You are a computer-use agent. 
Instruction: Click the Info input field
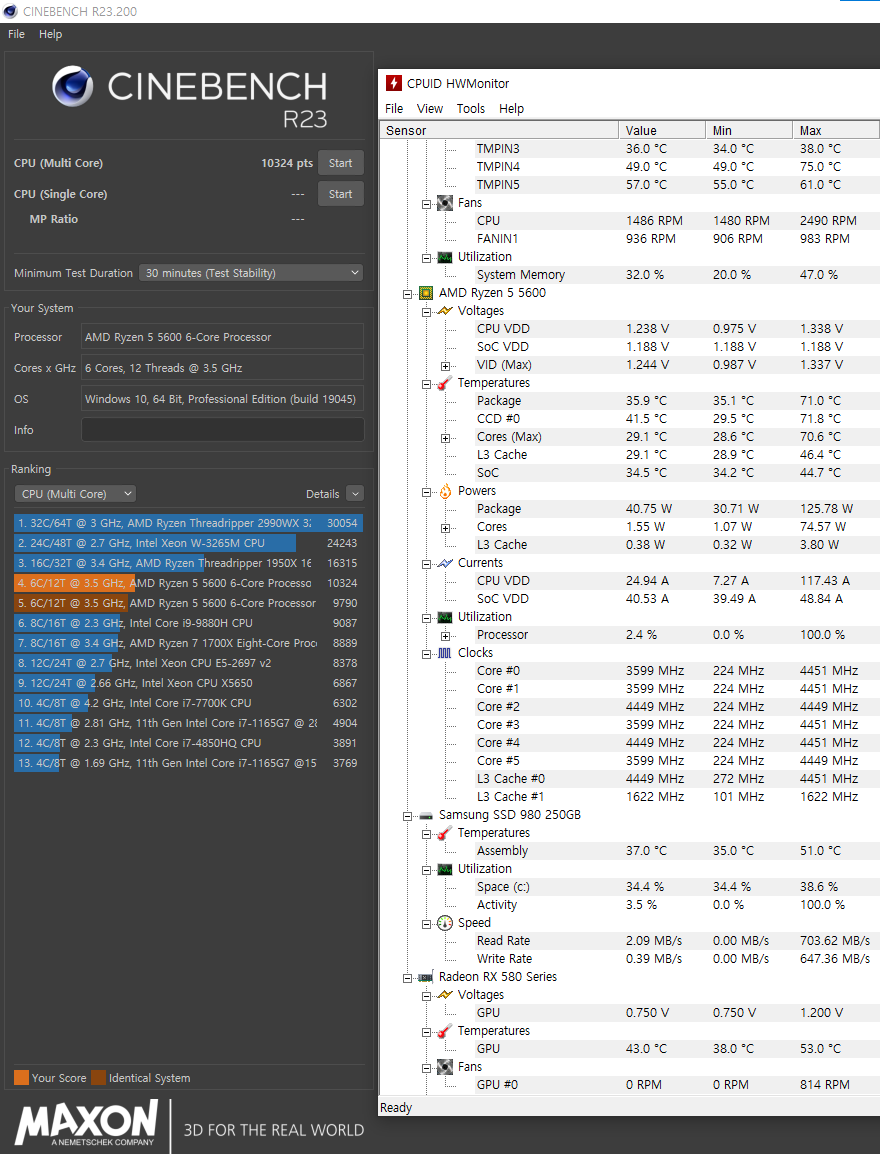222,430
